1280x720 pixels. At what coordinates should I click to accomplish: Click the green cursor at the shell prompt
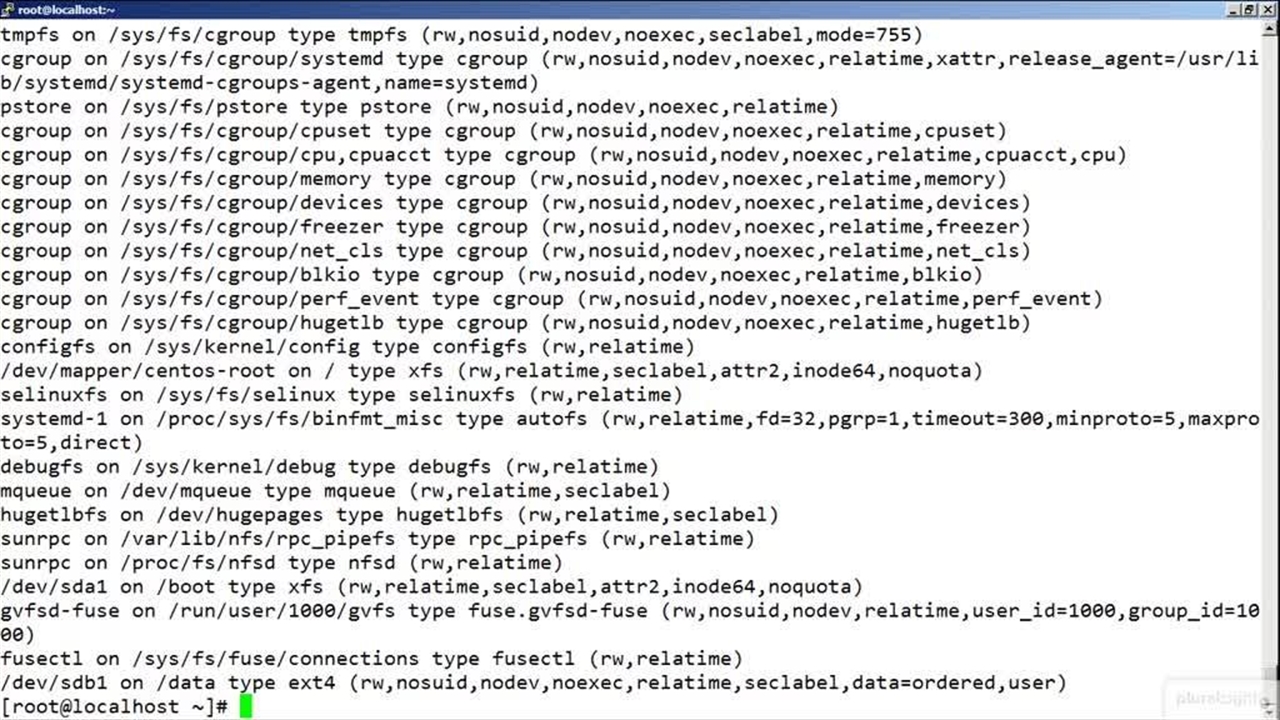tap(246, 707)
